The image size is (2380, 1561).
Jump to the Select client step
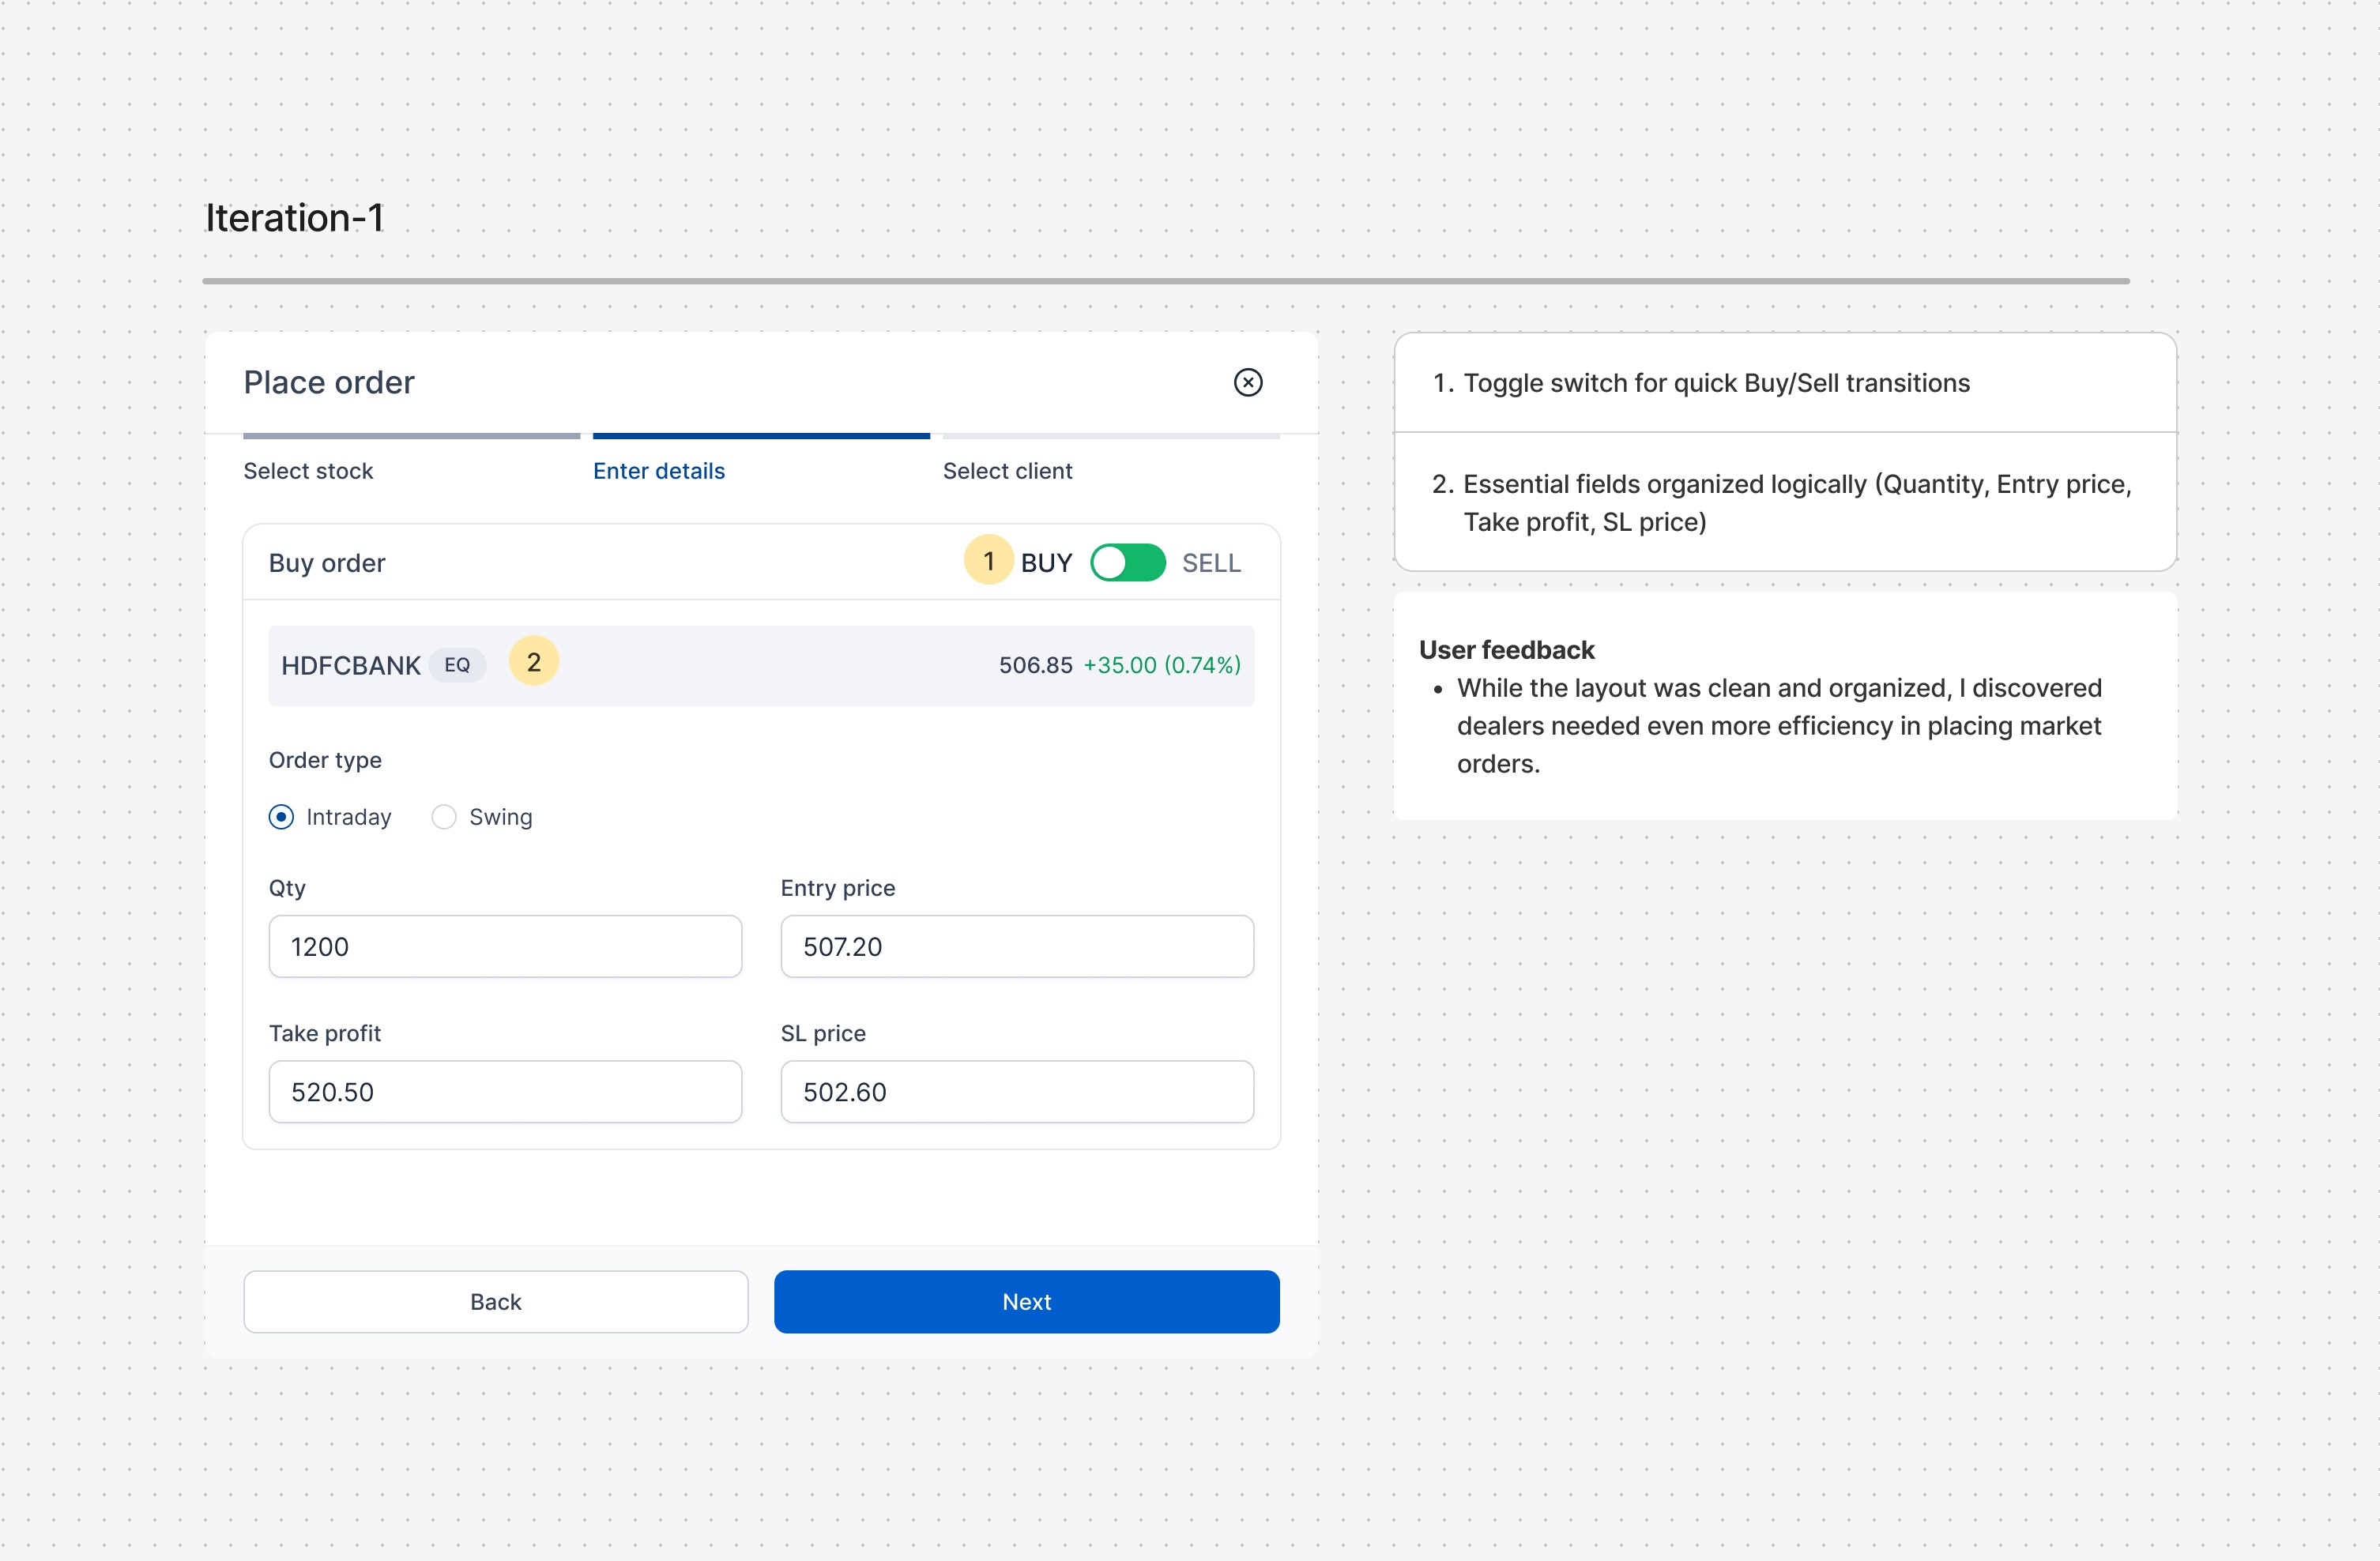[x=1007, y=471]
